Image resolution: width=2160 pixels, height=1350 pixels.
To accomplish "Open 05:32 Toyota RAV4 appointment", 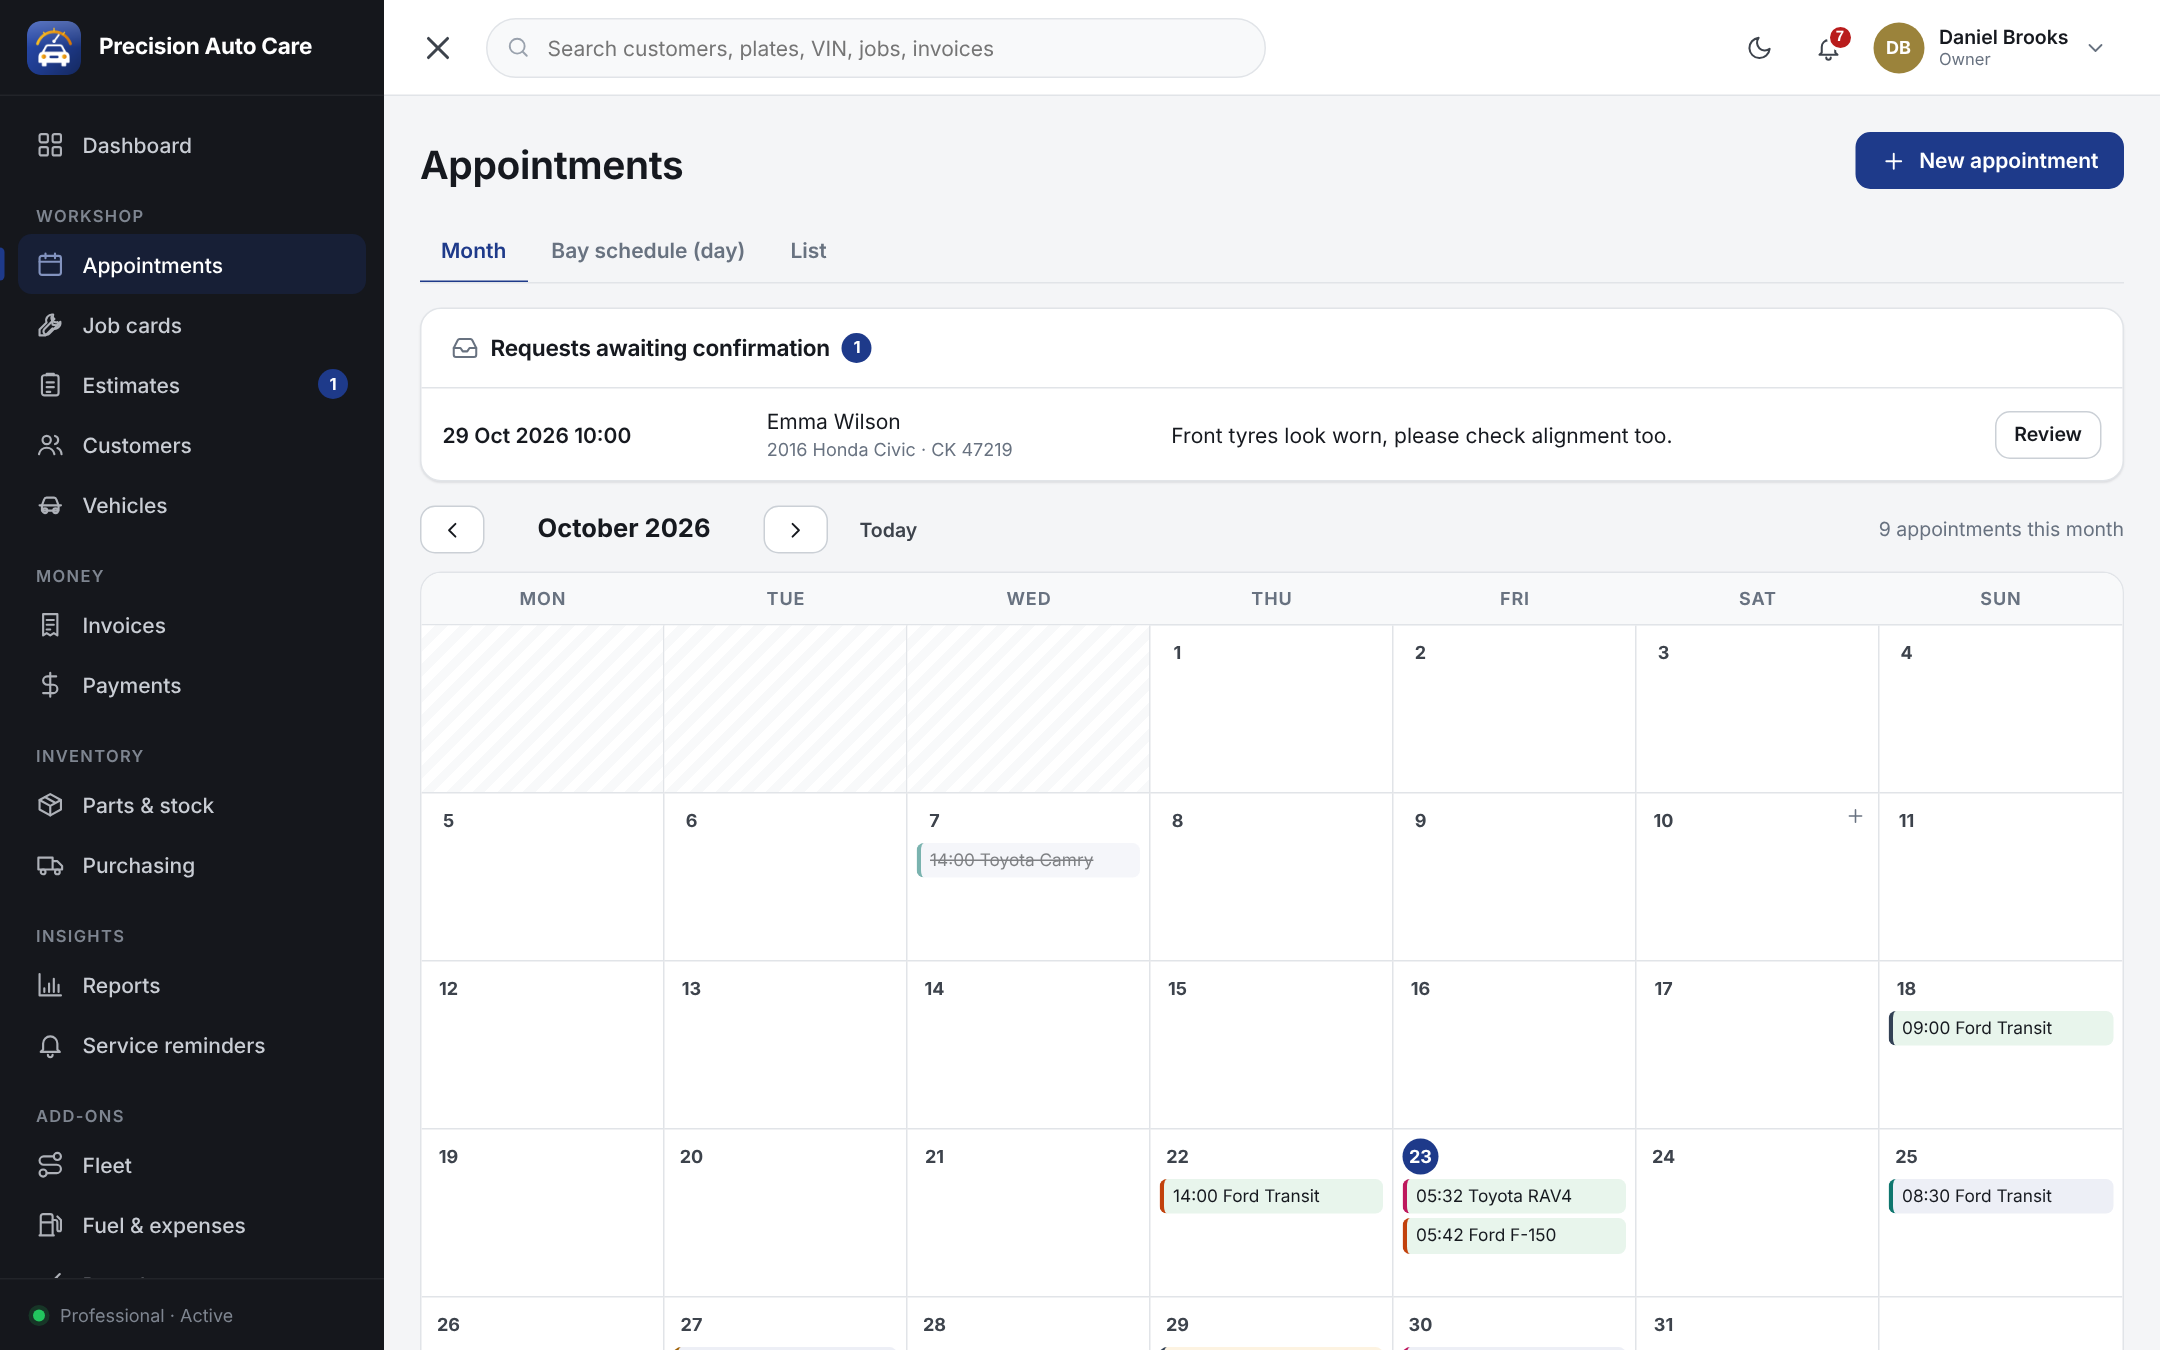I will click(x=1514, y=1196).
